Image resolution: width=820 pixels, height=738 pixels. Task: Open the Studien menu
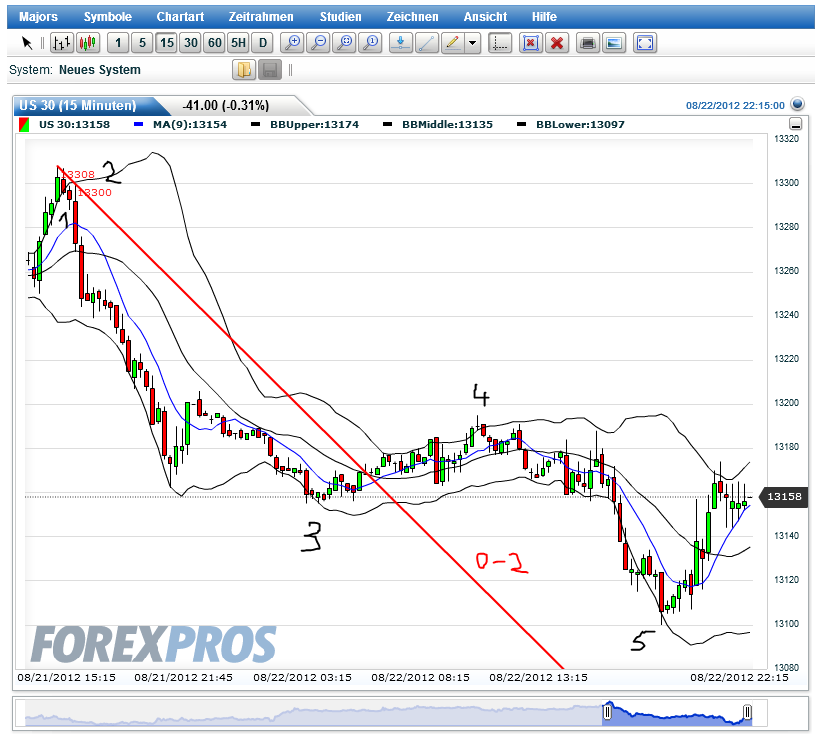pyautogui.click(x=340, y=16)
